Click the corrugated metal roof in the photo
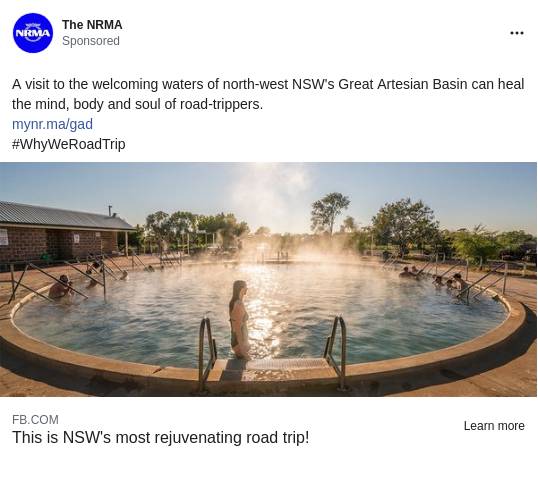 pos(62,214)
